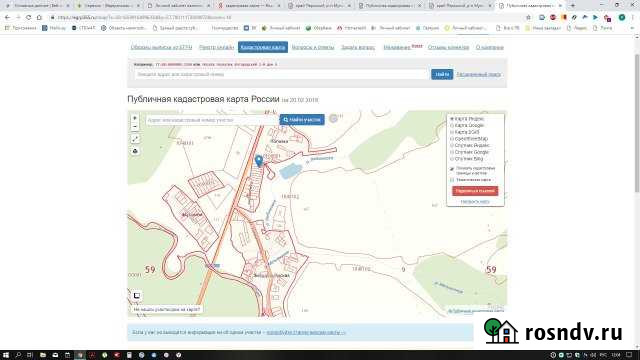Open the Chrome menu
The width and height of the screenshot is (640, 360).
coord(632,18)
